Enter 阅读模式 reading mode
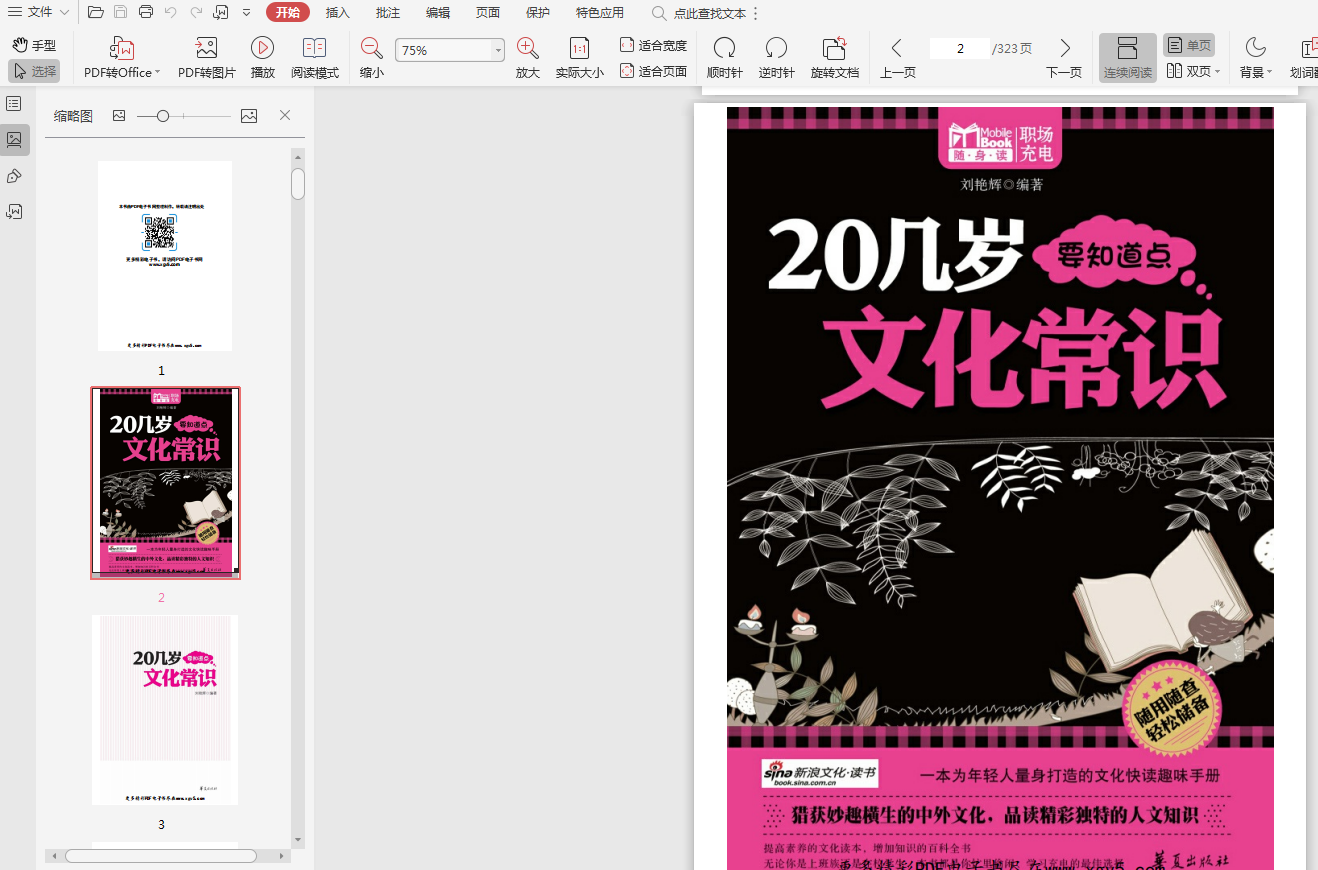Viewport: 1318px width, 870px height. tap(314, 48)
